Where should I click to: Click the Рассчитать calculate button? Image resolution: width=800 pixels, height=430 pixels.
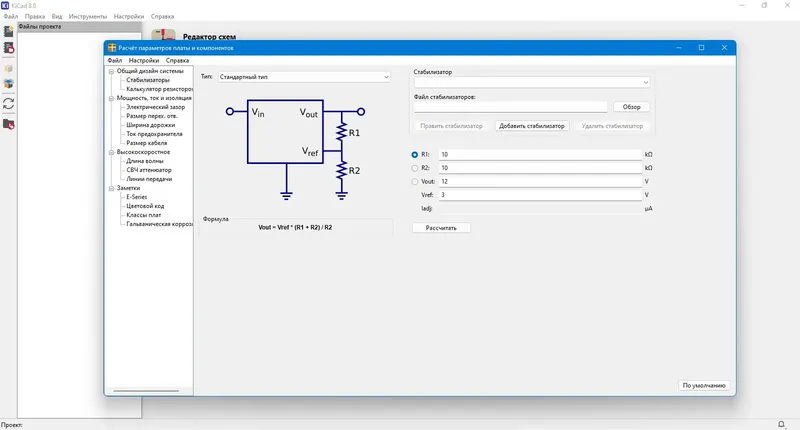click(441, 228)
